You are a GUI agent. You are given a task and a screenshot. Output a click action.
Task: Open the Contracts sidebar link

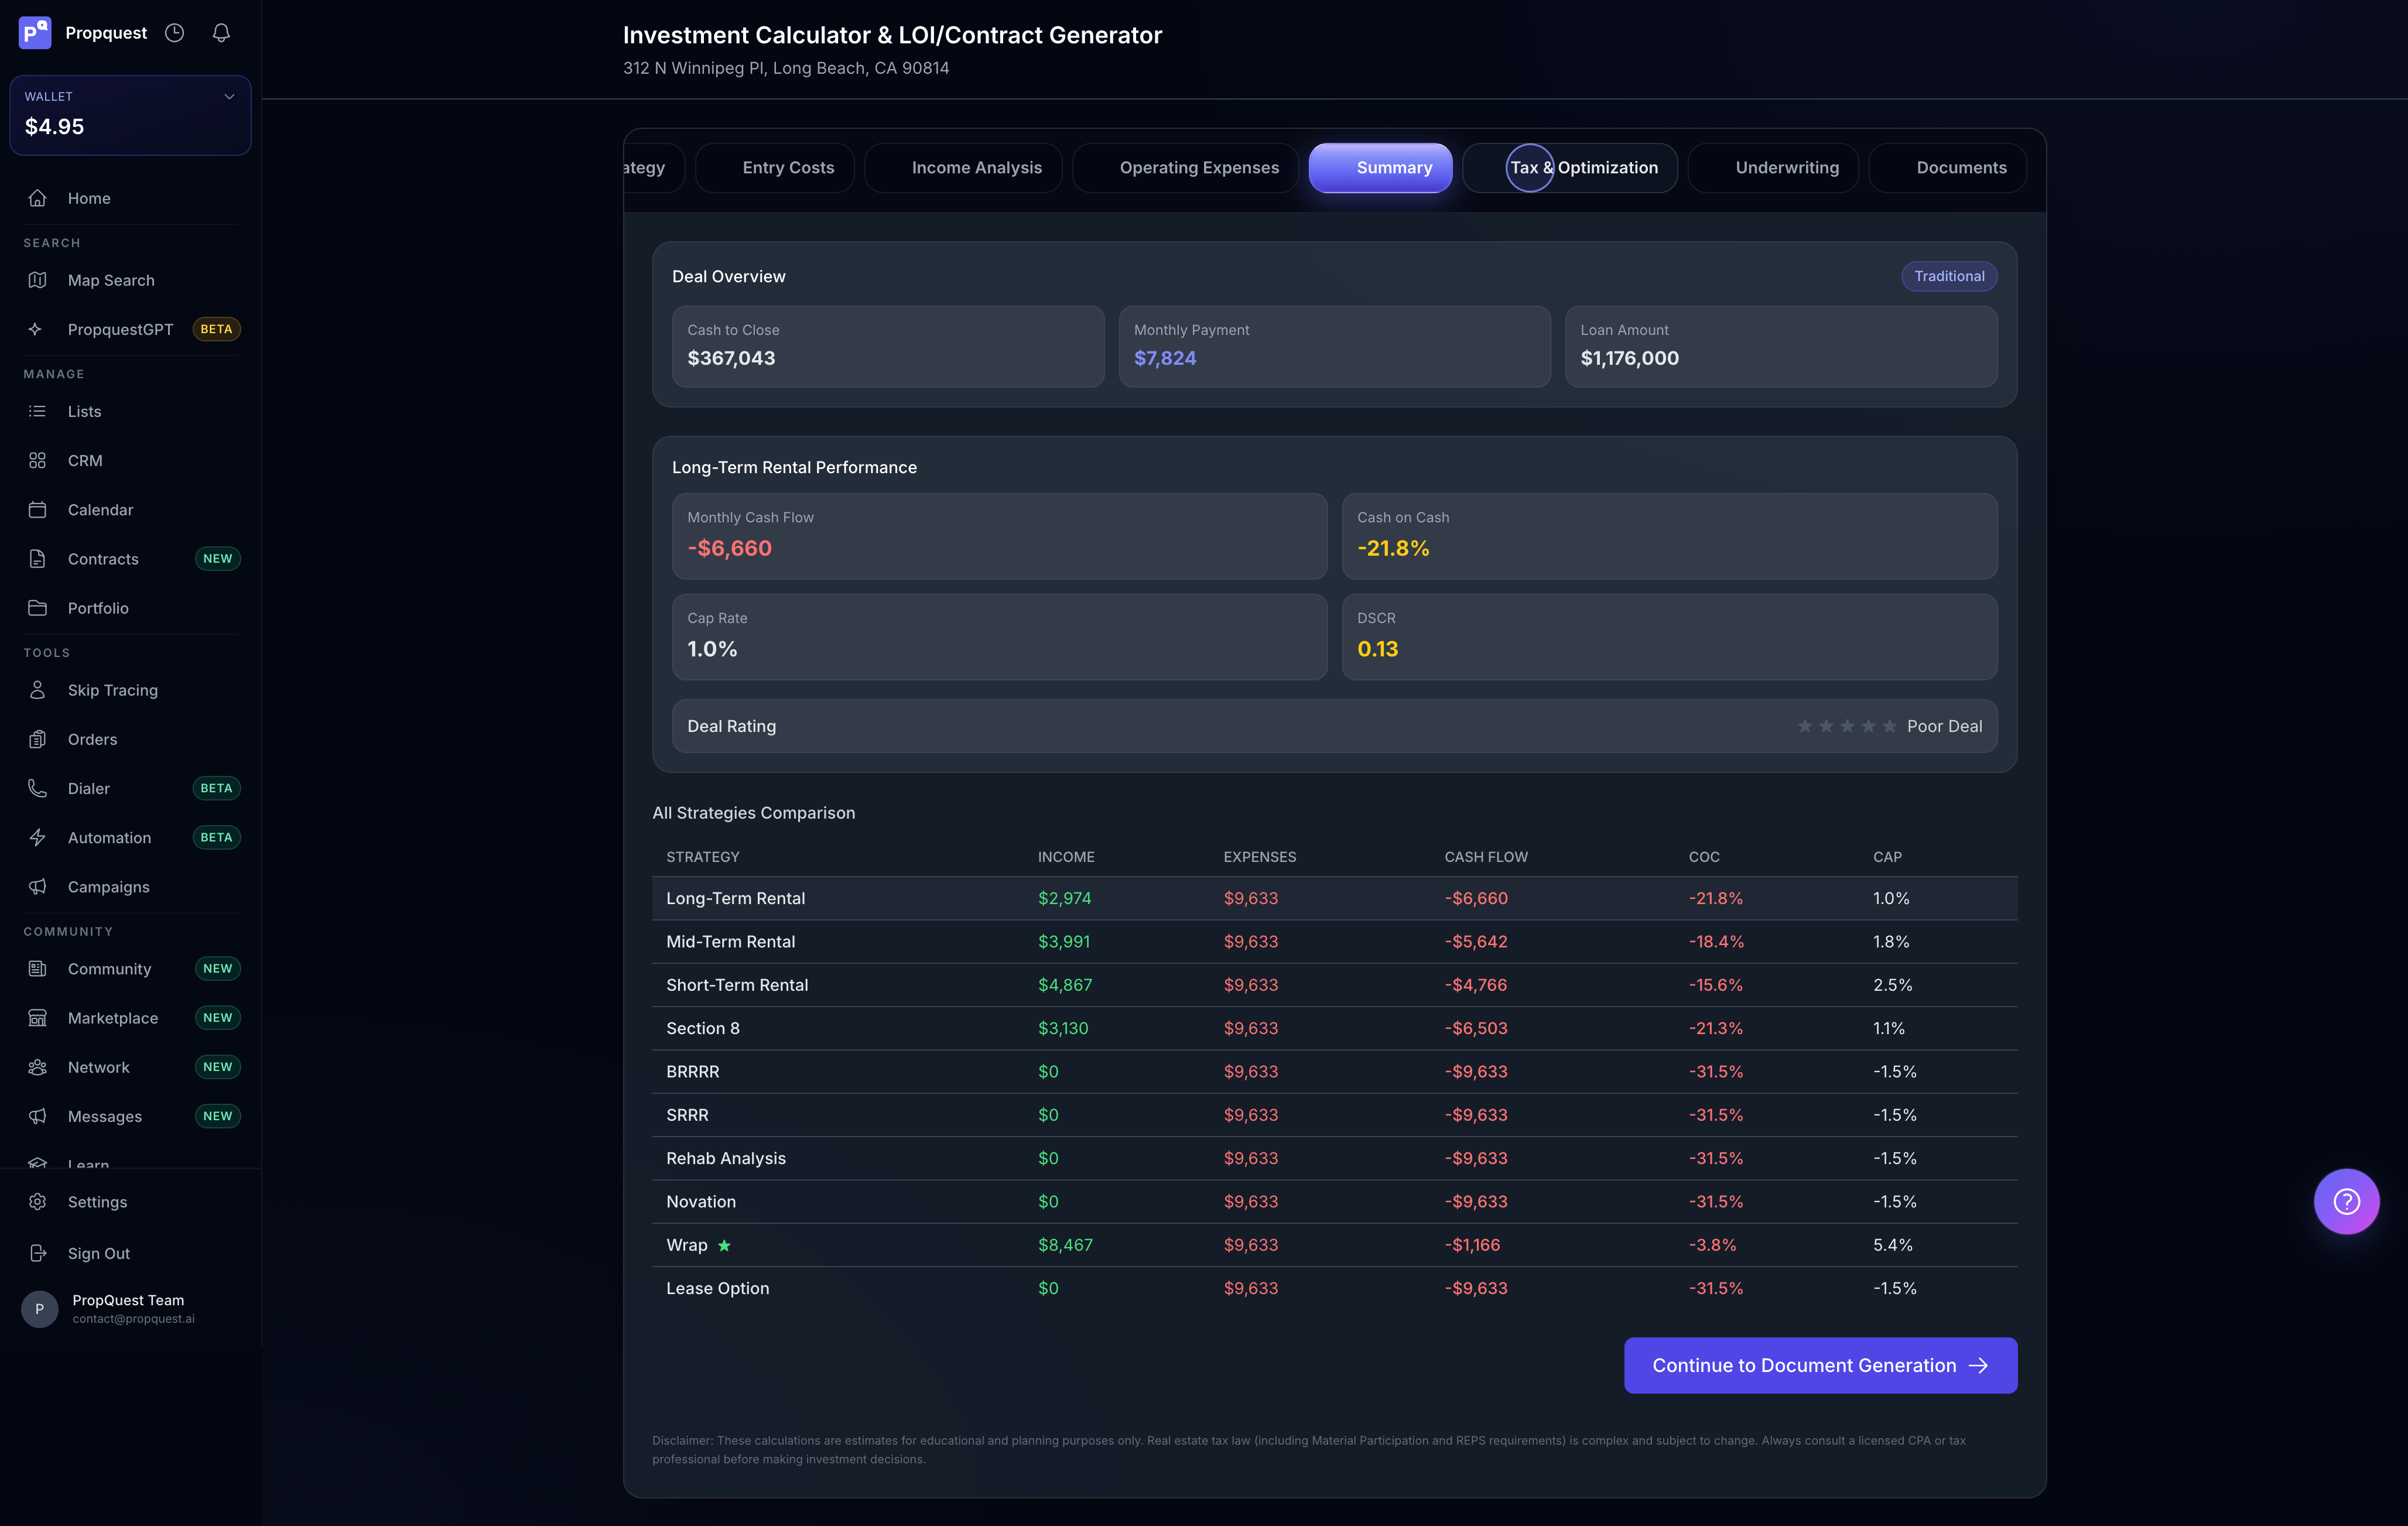tap(131, 559)
